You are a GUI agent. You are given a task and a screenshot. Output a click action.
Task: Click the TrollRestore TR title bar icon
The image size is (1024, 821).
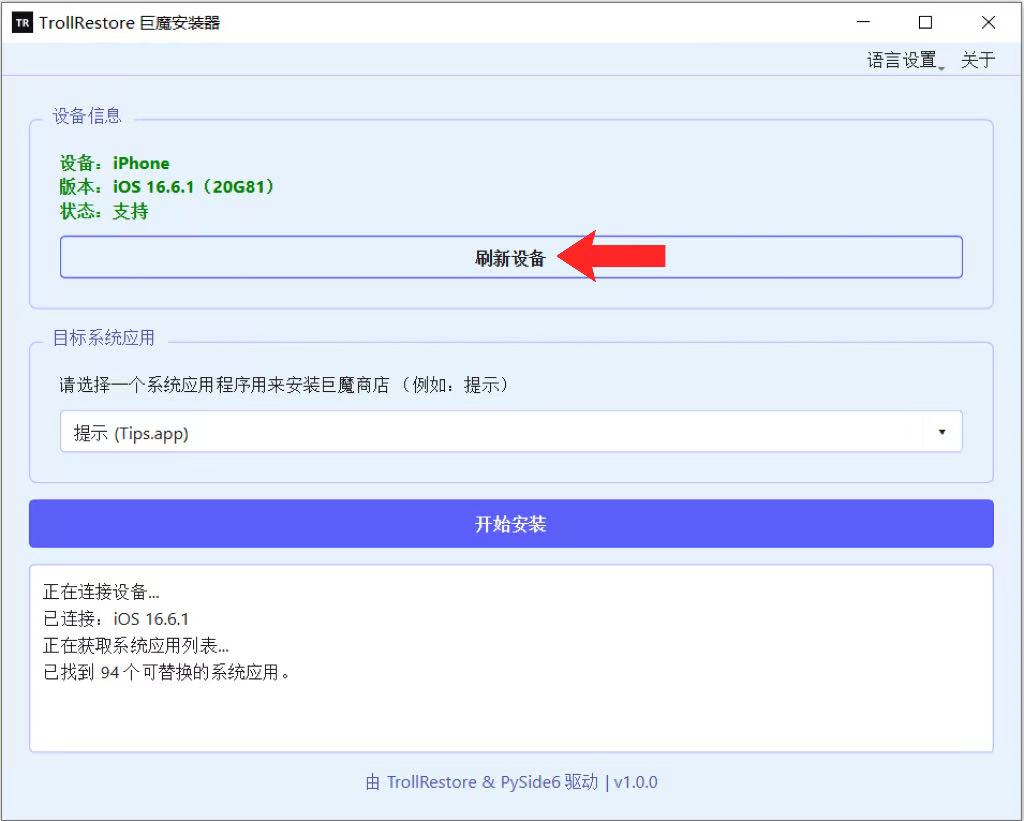(x=22, y=23)
